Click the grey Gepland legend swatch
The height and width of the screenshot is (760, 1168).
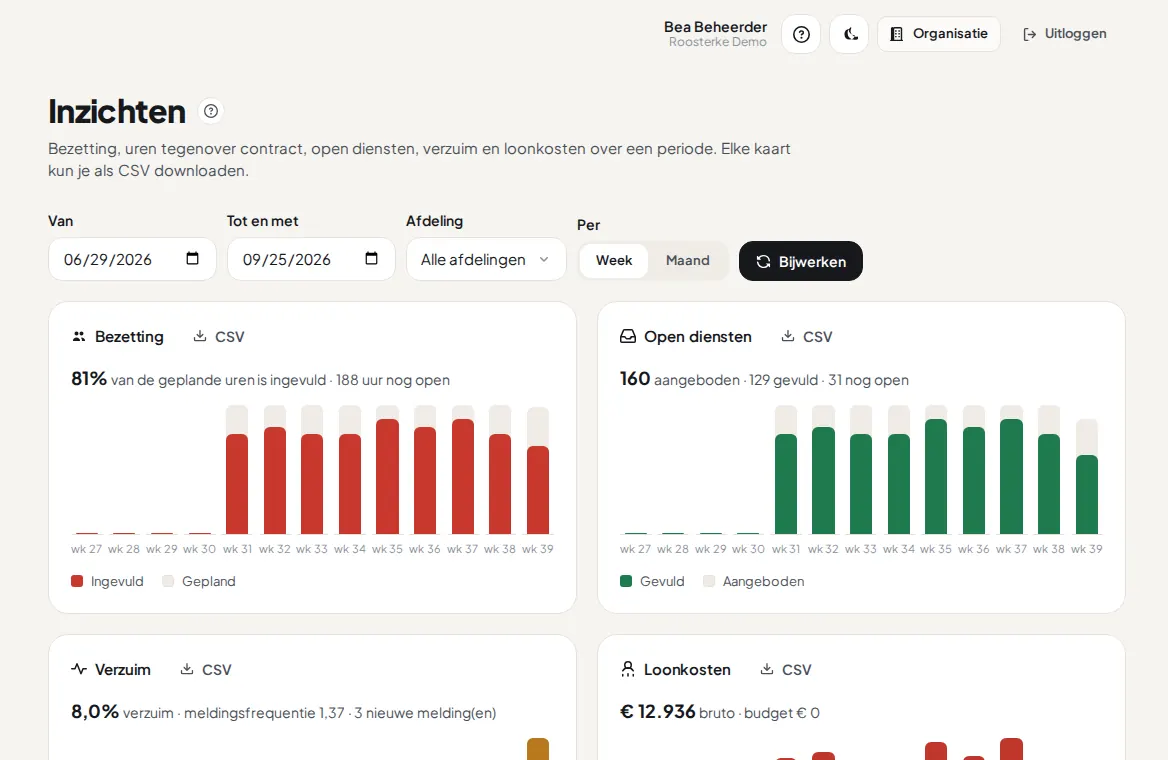pyautogui.click(x=168, y=581)
